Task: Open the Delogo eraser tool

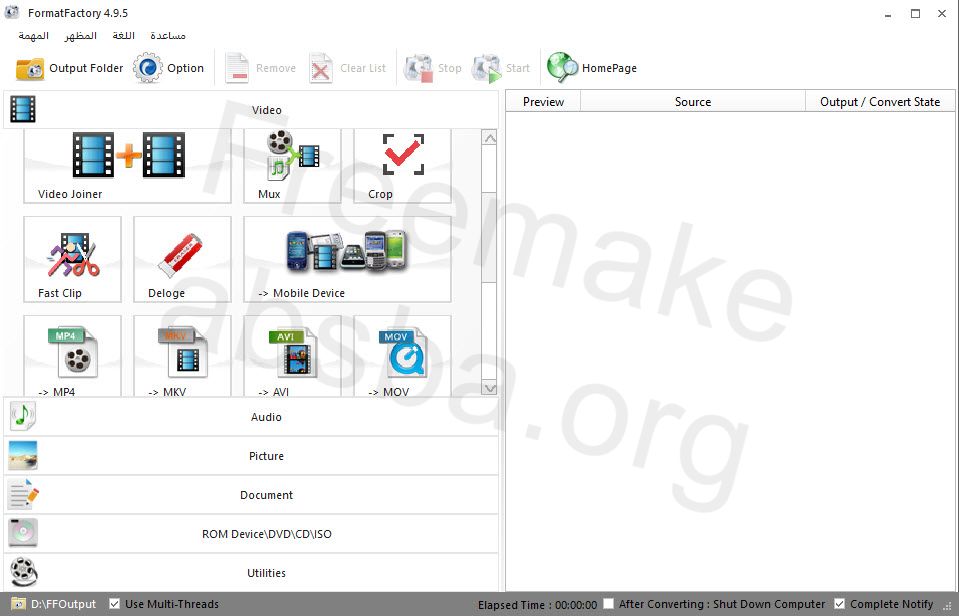Action: pyautogui.click(x=182, y=259)
